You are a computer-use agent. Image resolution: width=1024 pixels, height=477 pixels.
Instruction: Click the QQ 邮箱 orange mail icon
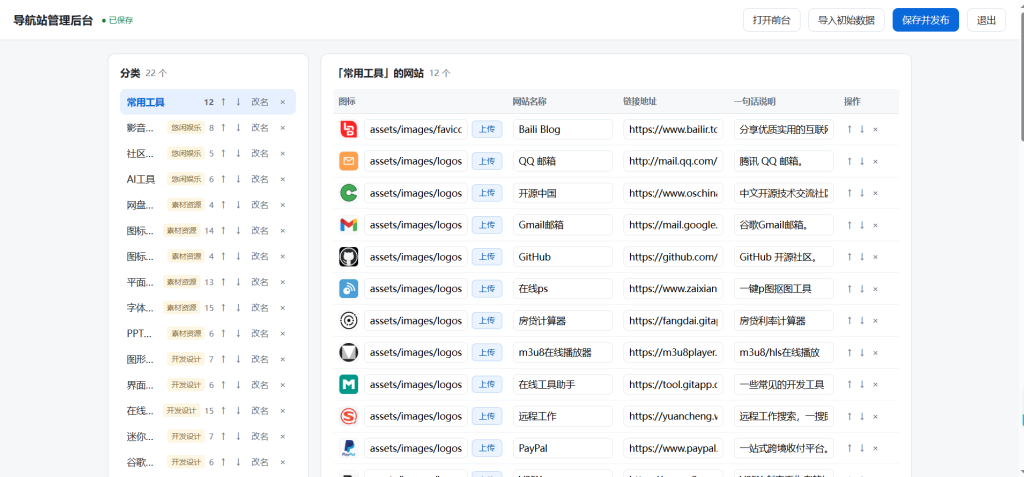349,161
